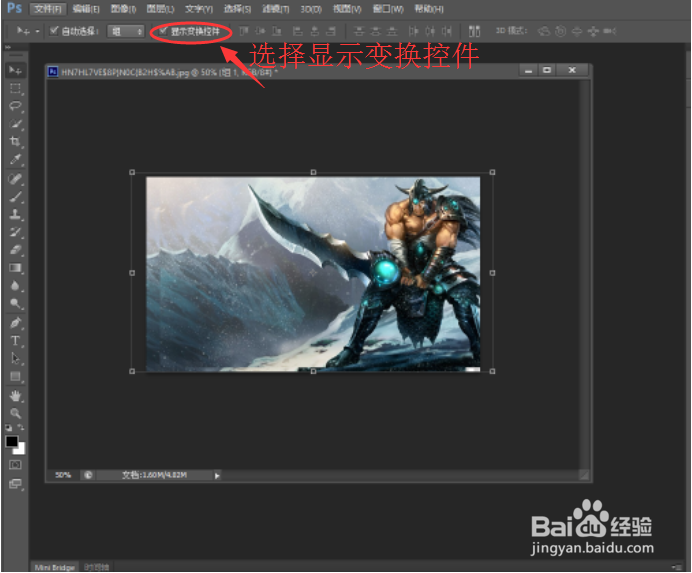The height and width of the screenshot is (573, 692).
Task: Reset default foreground and background colors
Action: [8, 427]
